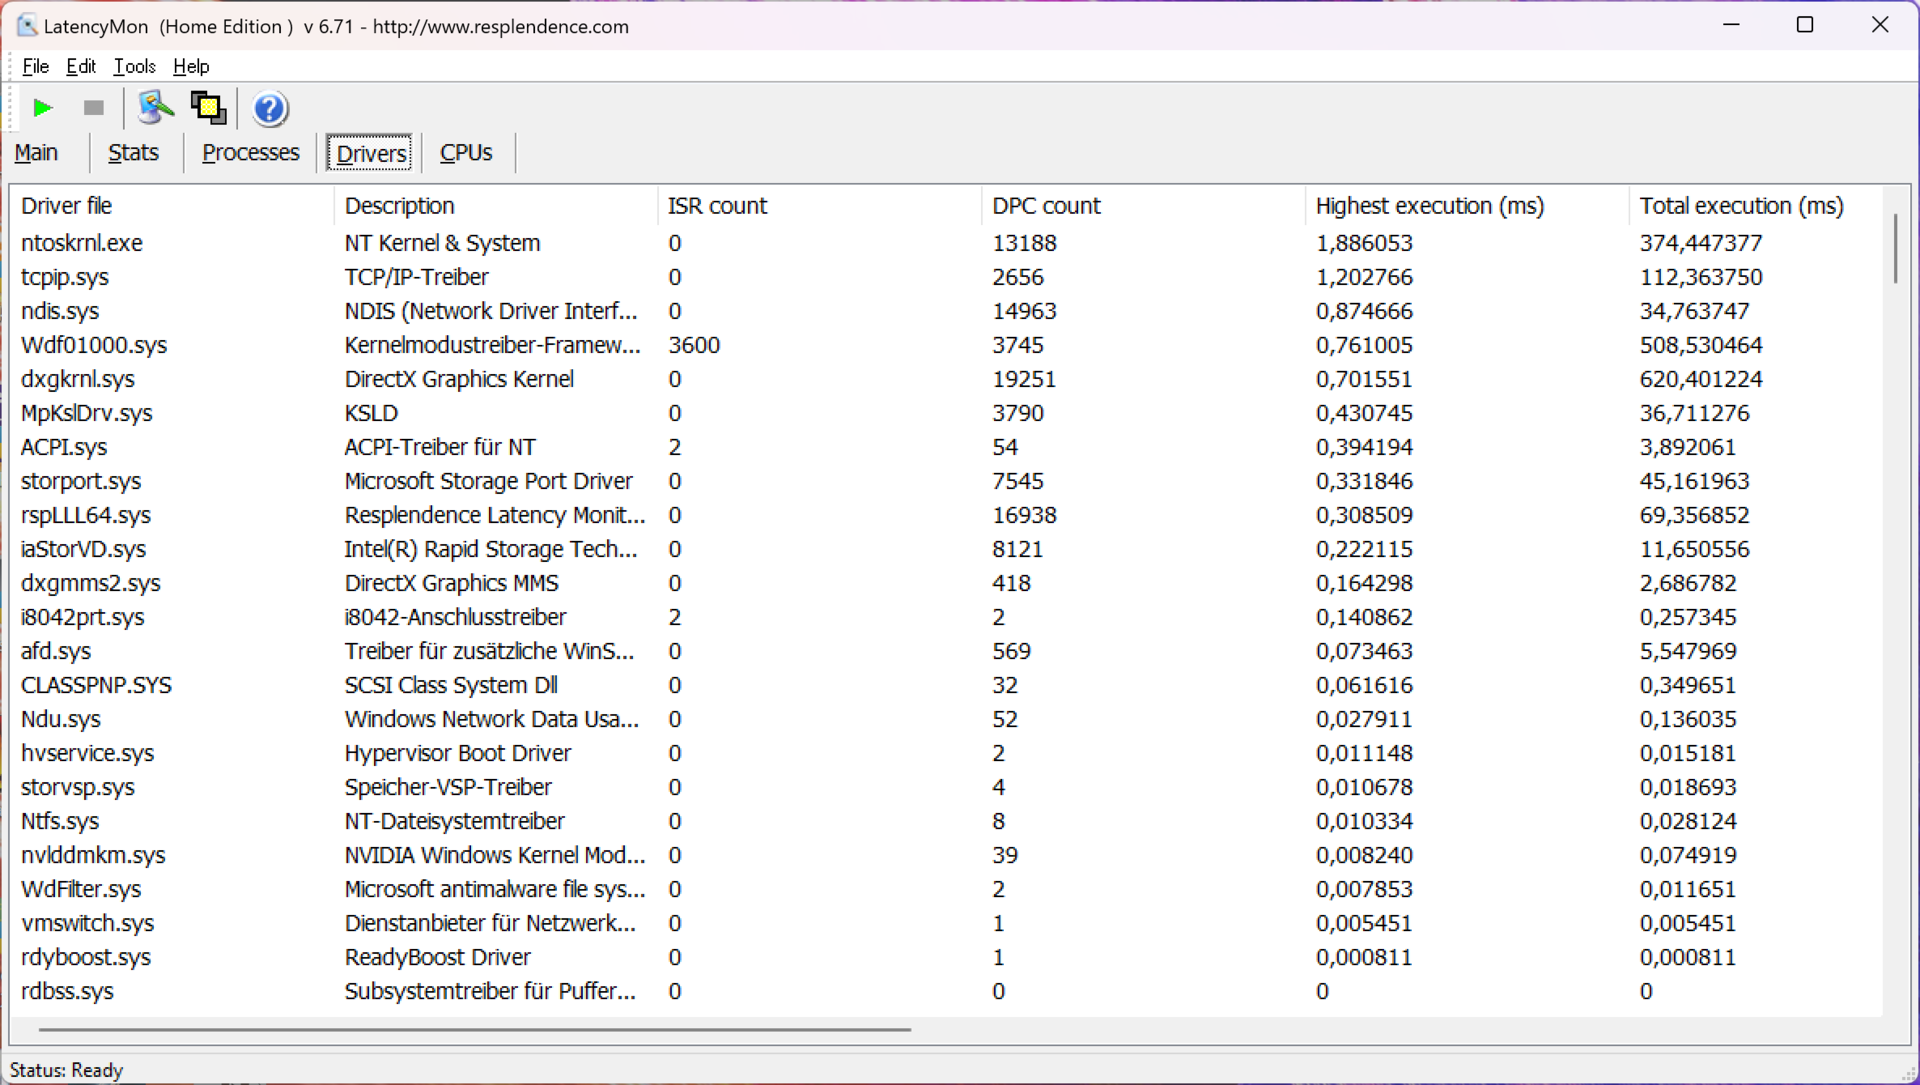1920x1085 pixels.
Task: Start the latency monitor with green play
Action: point(42,108)
